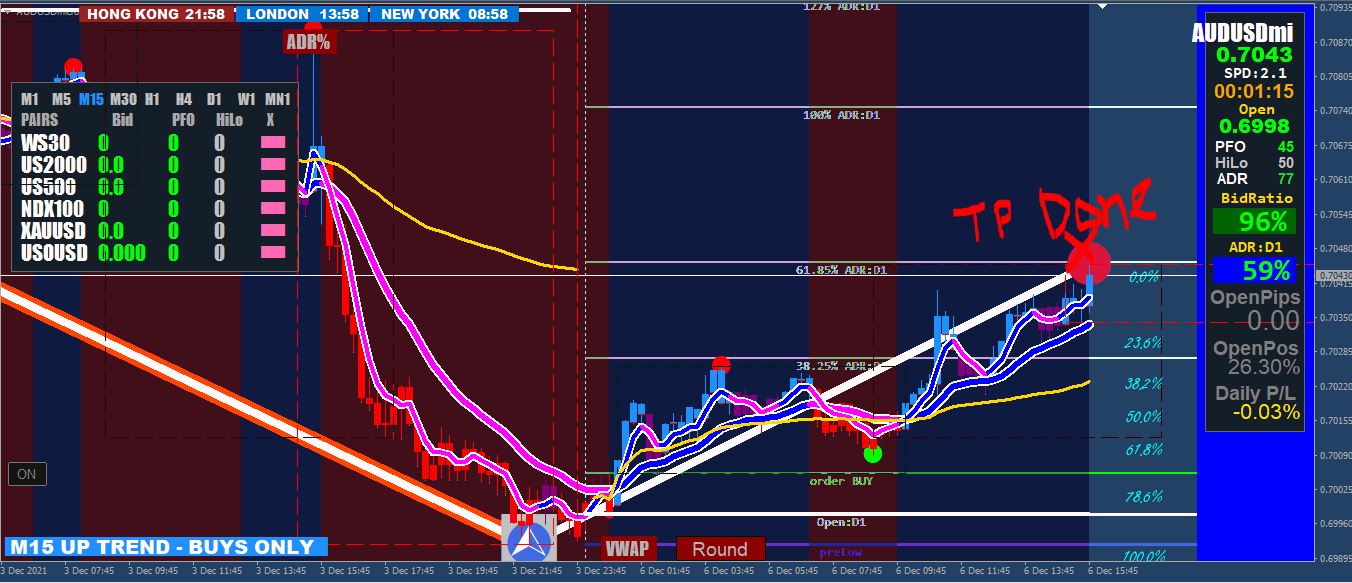Click the Round button
This screenshot has width=1352, height=583.
[x=720, y=549]
